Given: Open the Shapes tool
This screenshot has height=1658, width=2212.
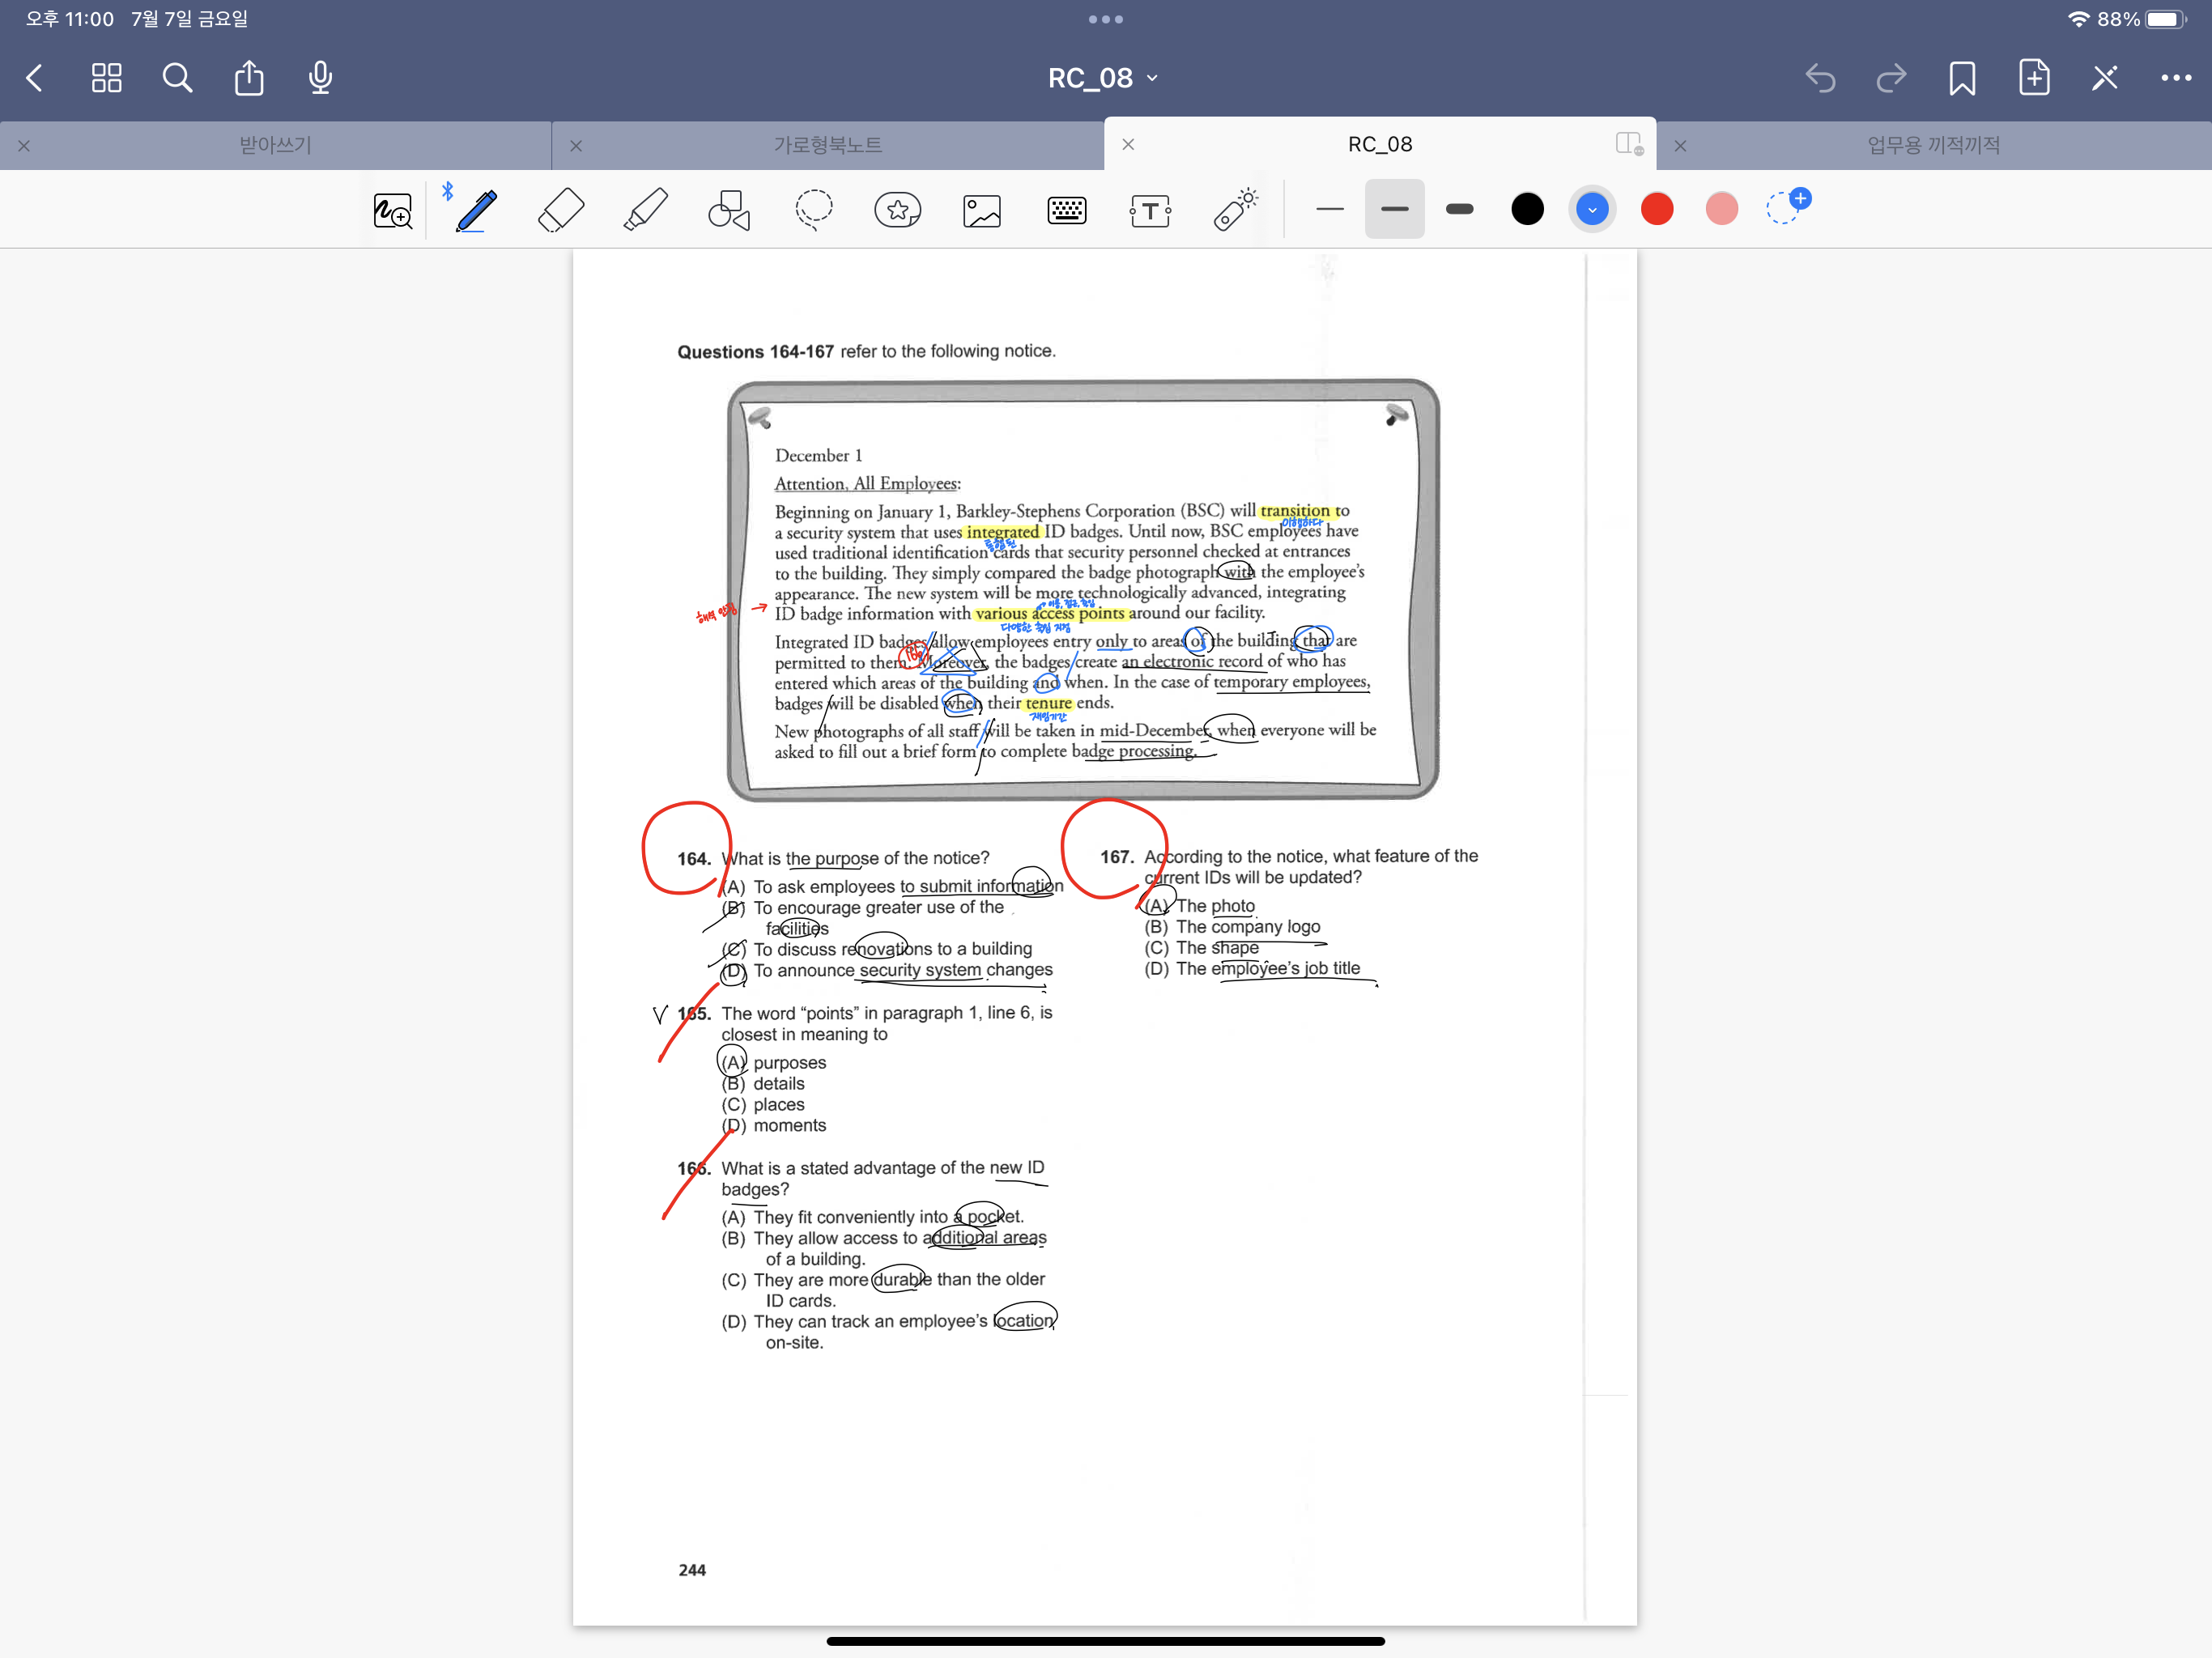Looking at the screenshot, I should [x=729, y=210].
